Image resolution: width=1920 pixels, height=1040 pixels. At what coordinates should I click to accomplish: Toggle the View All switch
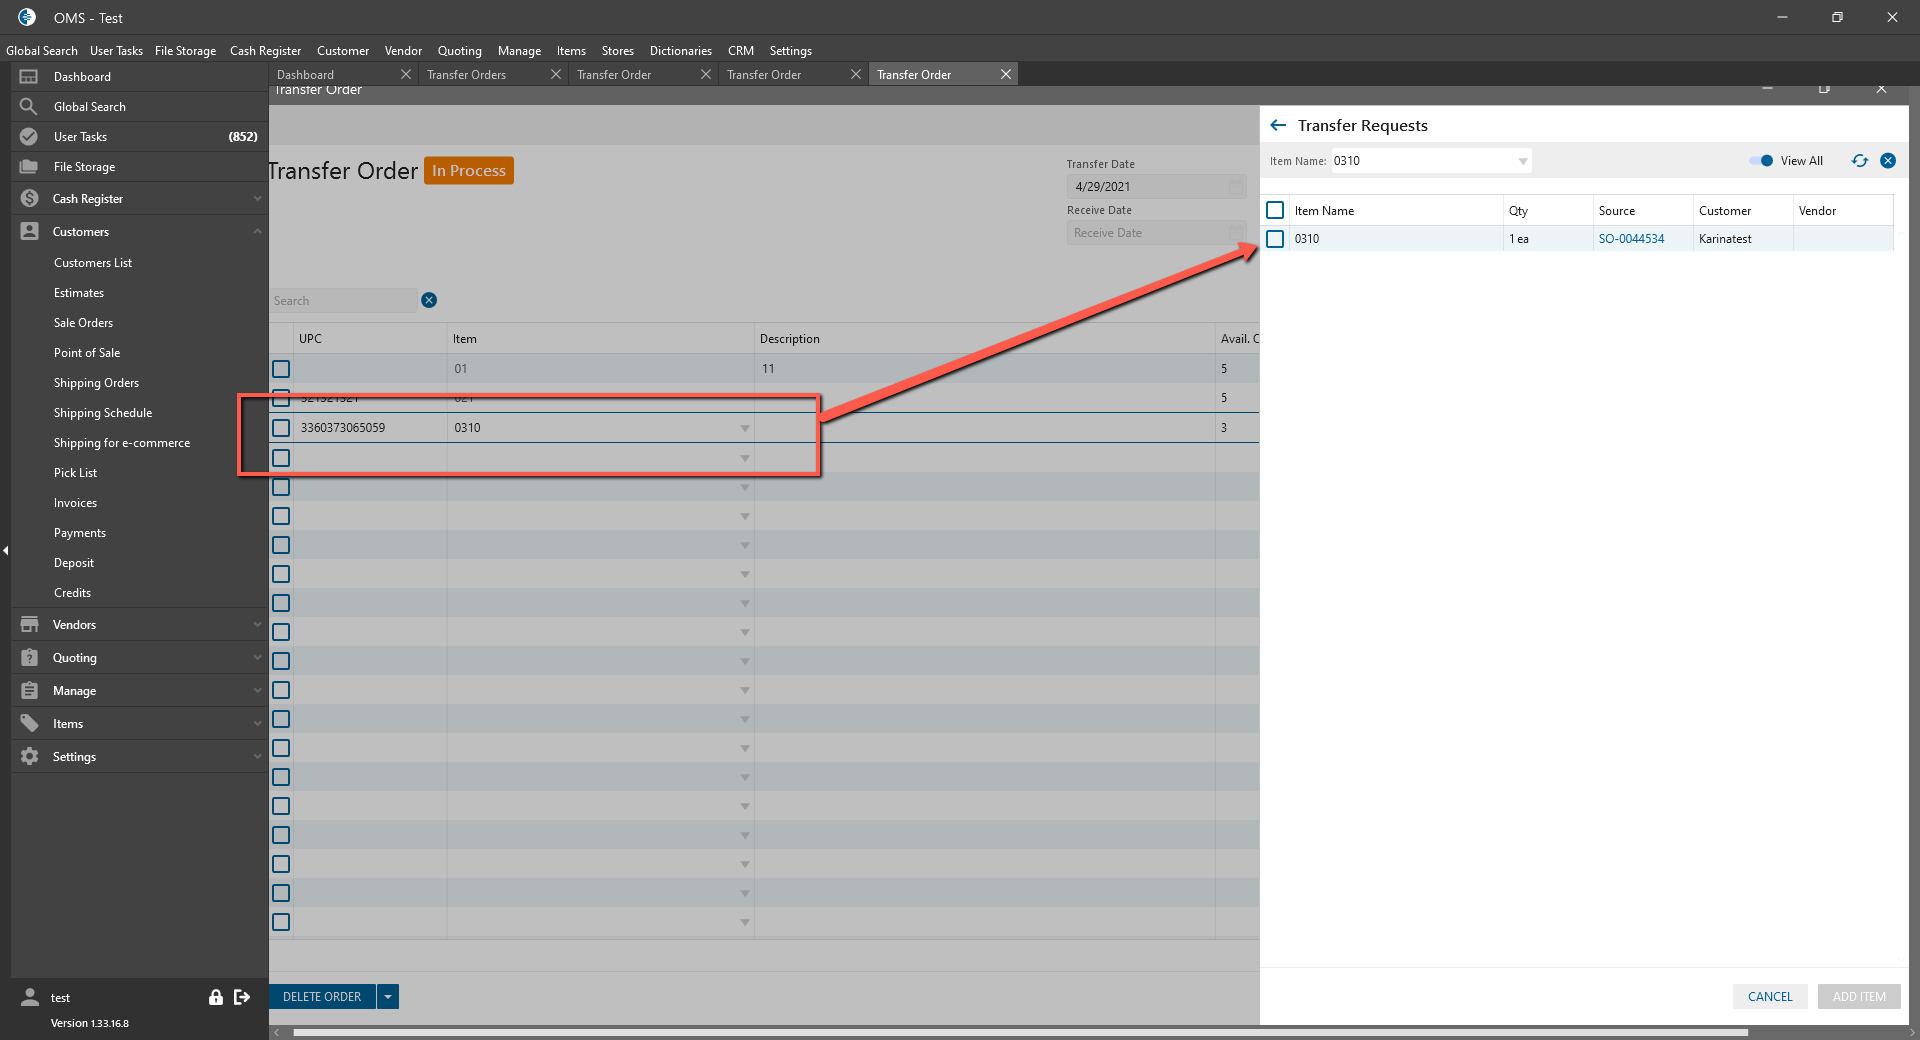click(x=1762, y=161)
